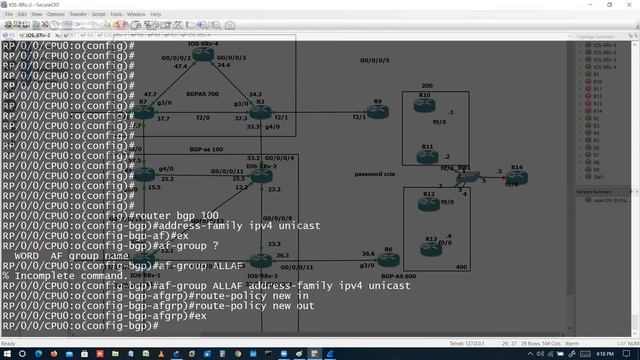This screenshot has width=640, height=360.
Task: Click router R10 icon in GNS3 topology
Action: (x=424, y=105)
